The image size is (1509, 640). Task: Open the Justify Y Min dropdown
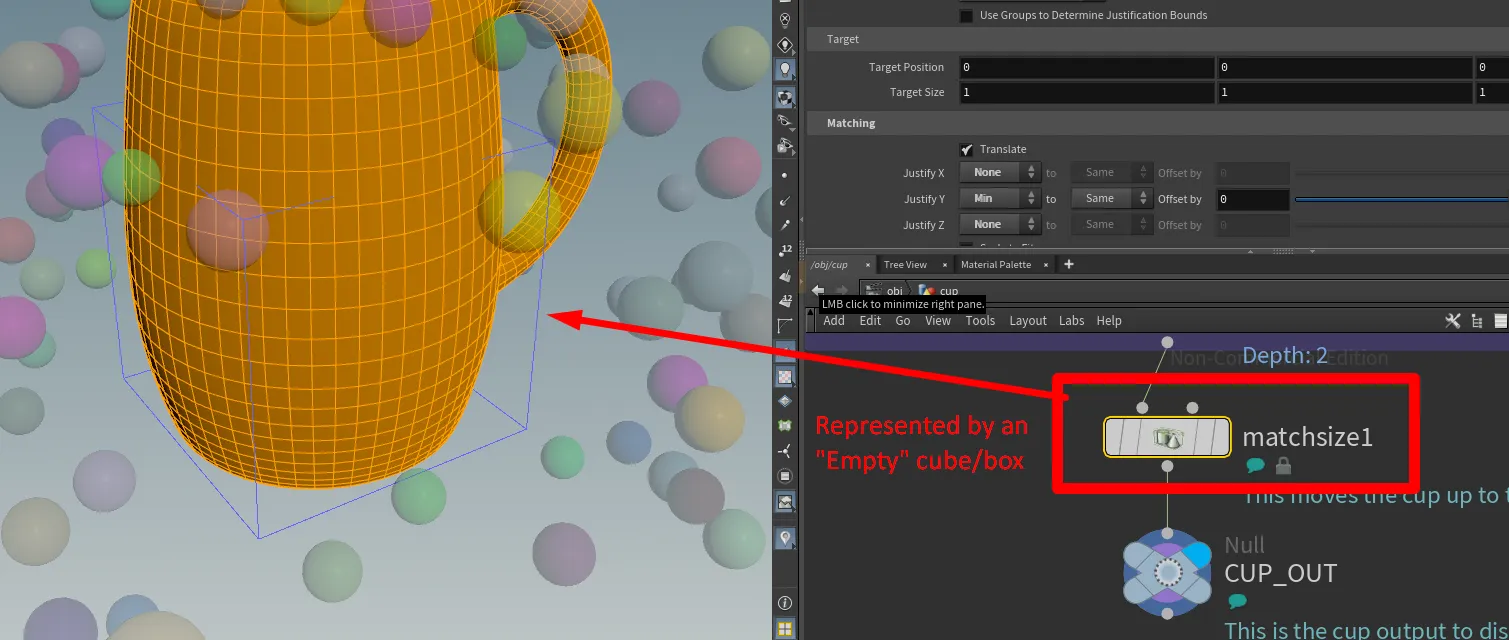tap(1000, 199)
